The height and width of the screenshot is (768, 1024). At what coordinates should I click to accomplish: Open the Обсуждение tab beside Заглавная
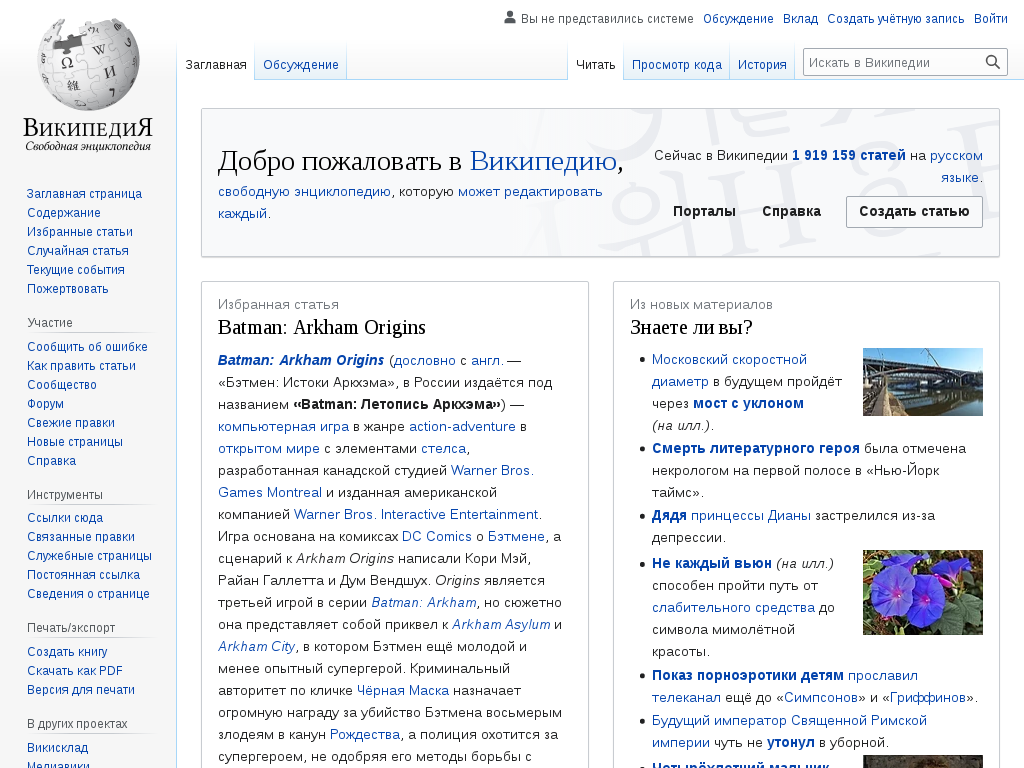pyautogui.click(x=300, y=65)
